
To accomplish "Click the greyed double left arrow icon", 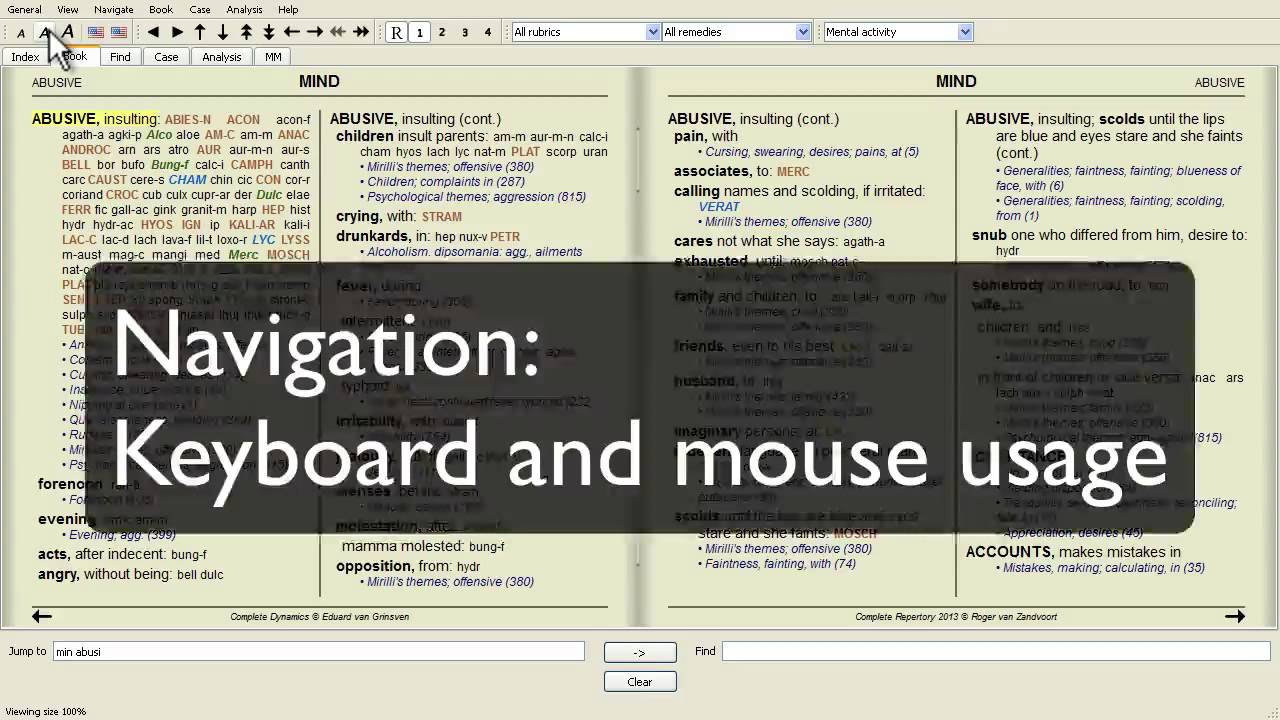I will click(x=338, y=33).
